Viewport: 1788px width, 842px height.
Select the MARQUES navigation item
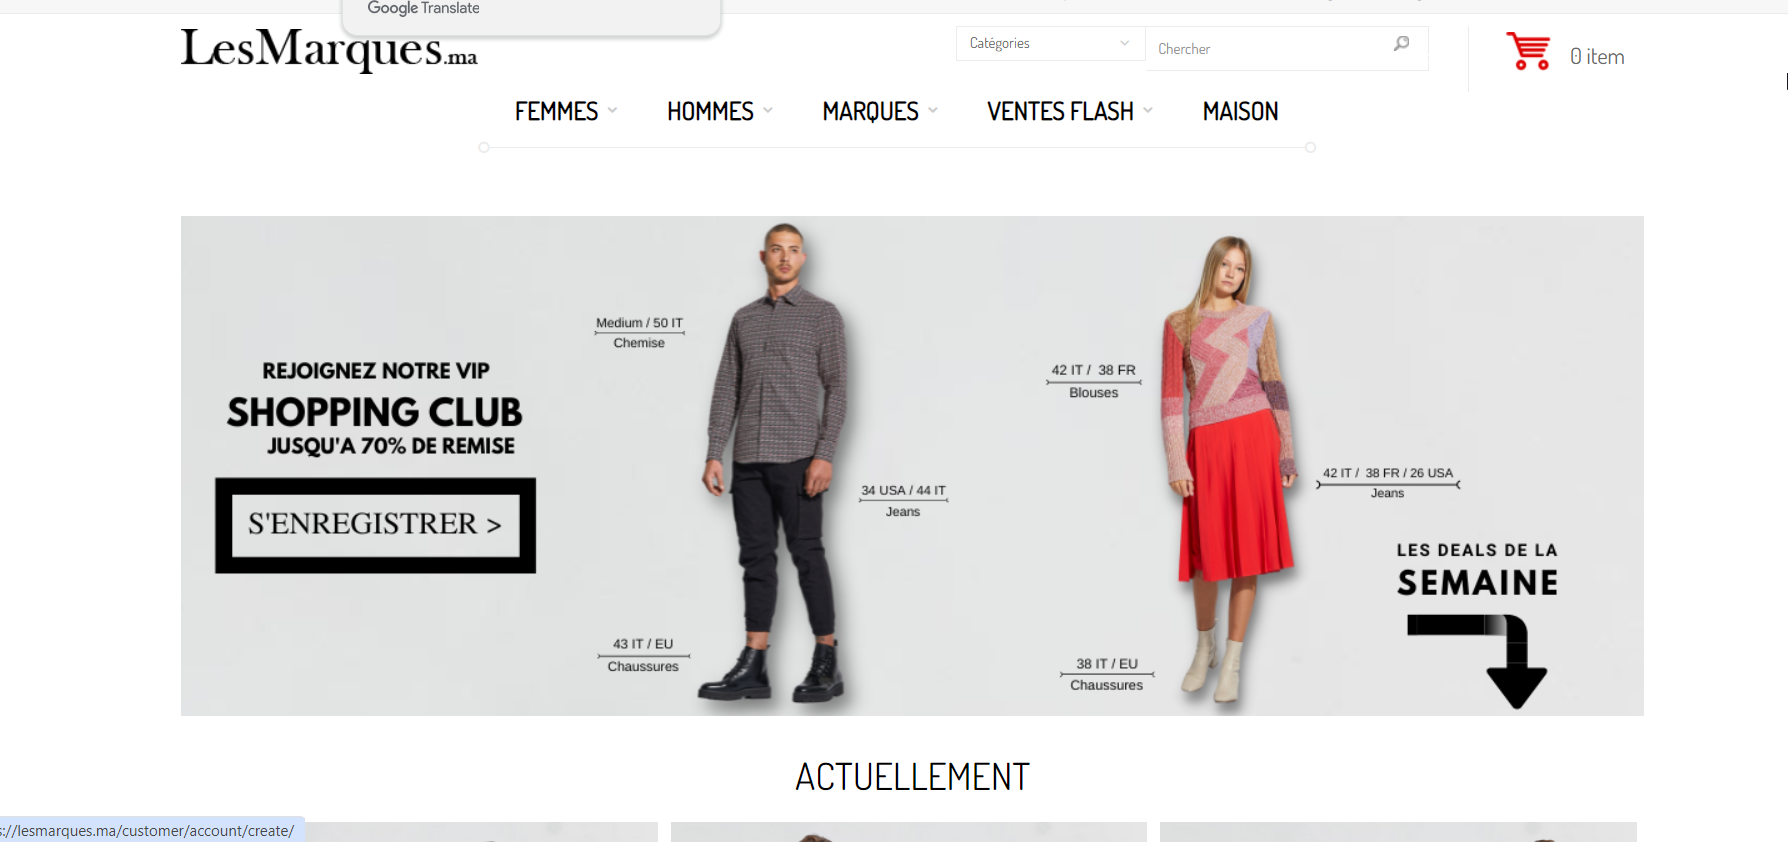point(870,111)
